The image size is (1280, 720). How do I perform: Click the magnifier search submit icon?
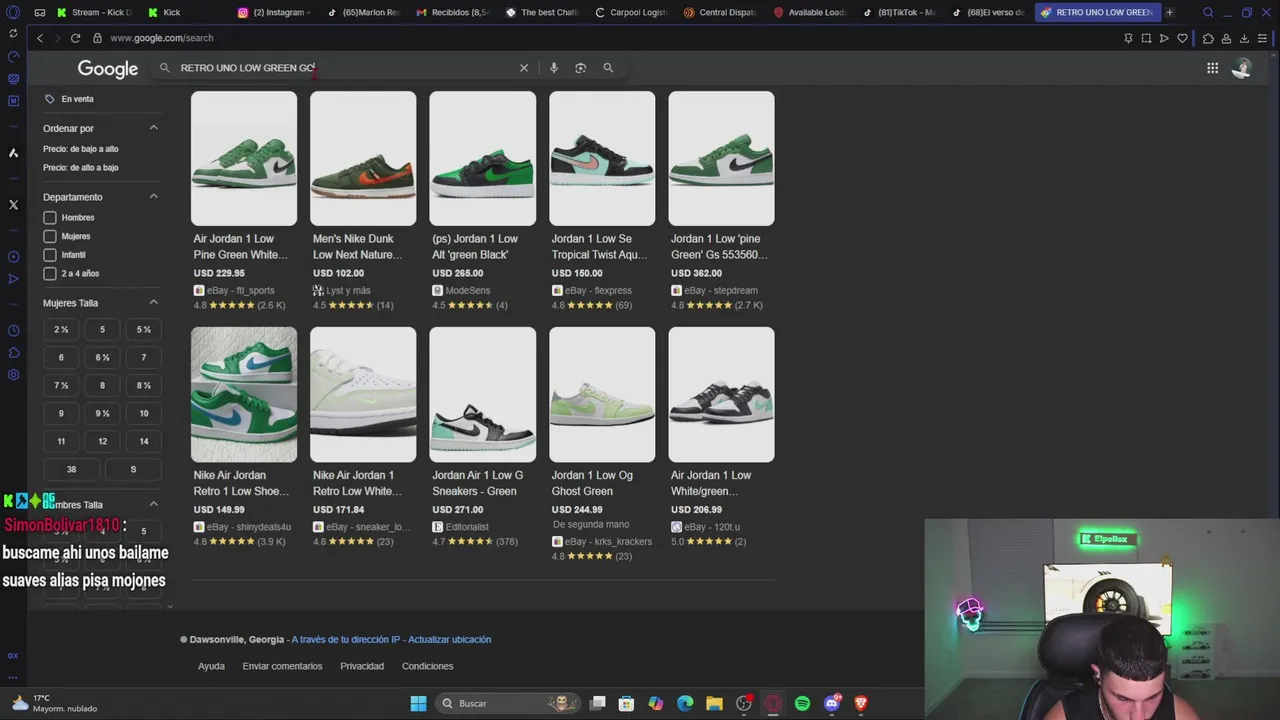click(608, 68)
